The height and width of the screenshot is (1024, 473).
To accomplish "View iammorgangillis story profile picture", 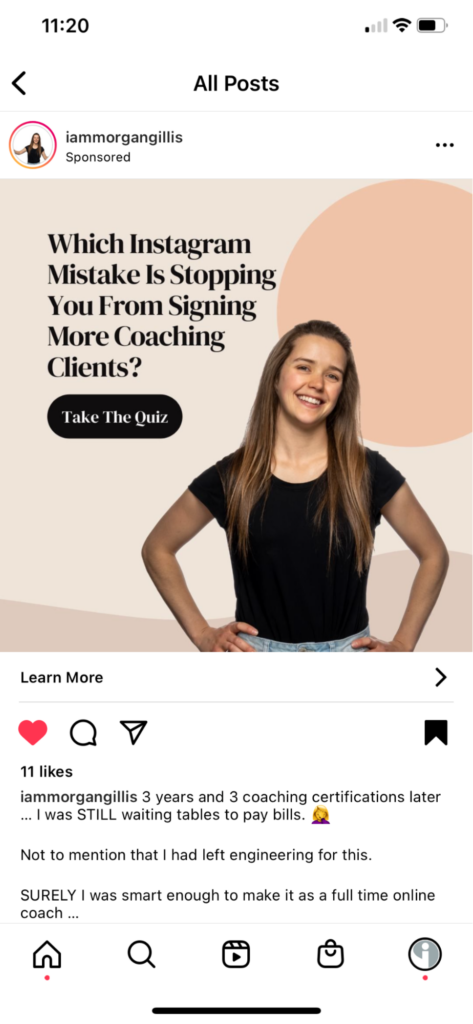I will (33, 145).
